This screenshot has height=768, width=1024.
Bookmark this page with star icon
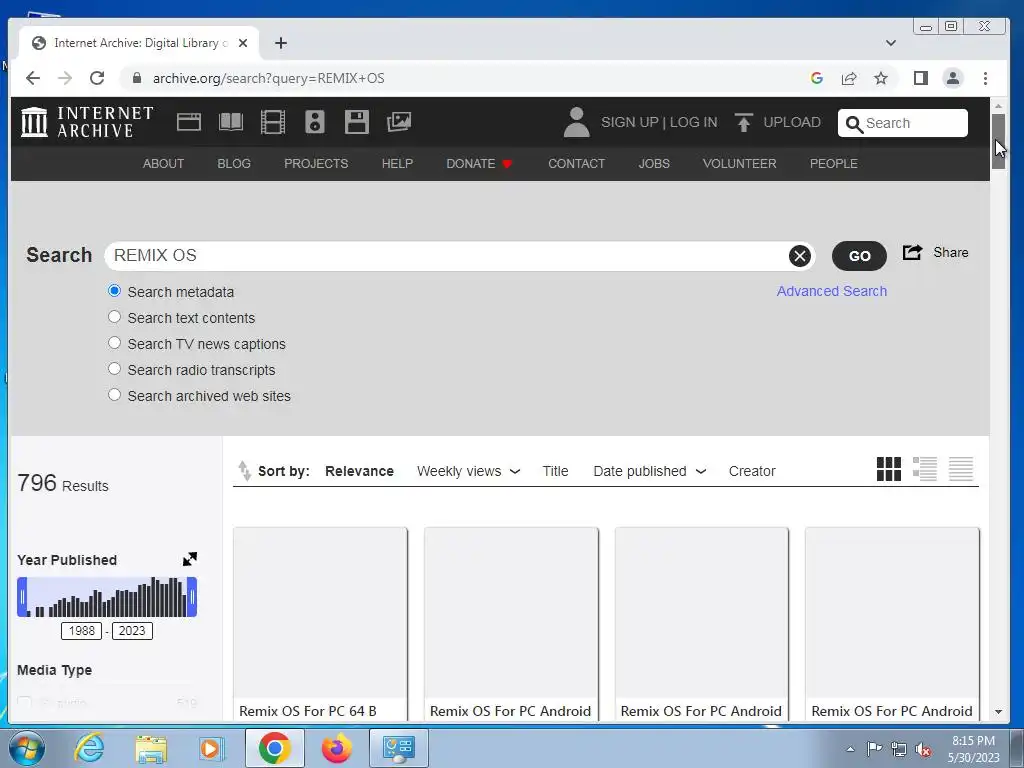coord(881,78)
